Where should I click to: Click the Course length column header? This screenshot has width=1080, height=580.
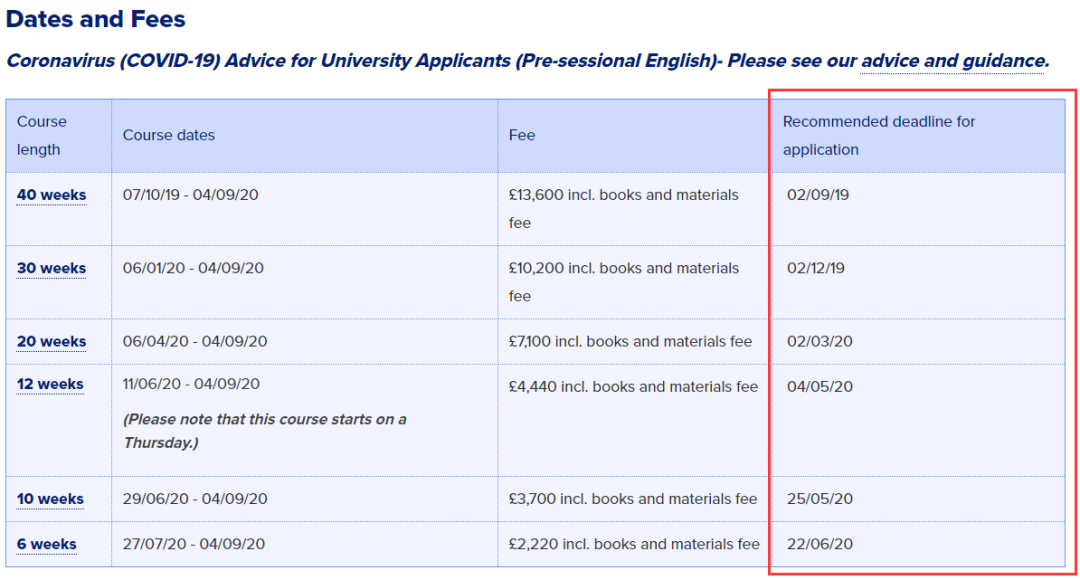coord(59,136)
